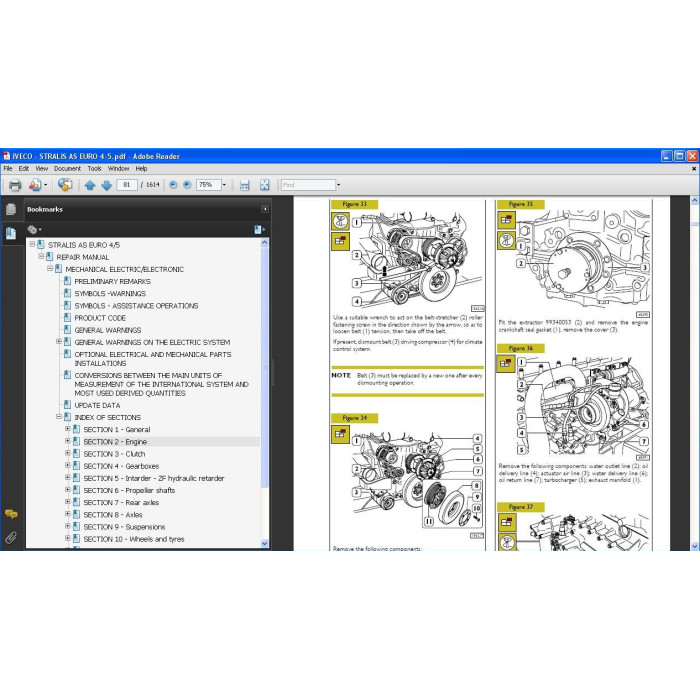Click document view scroll down arrow
The height and width of the screenshot is (700, 700).
click(695, 546)
